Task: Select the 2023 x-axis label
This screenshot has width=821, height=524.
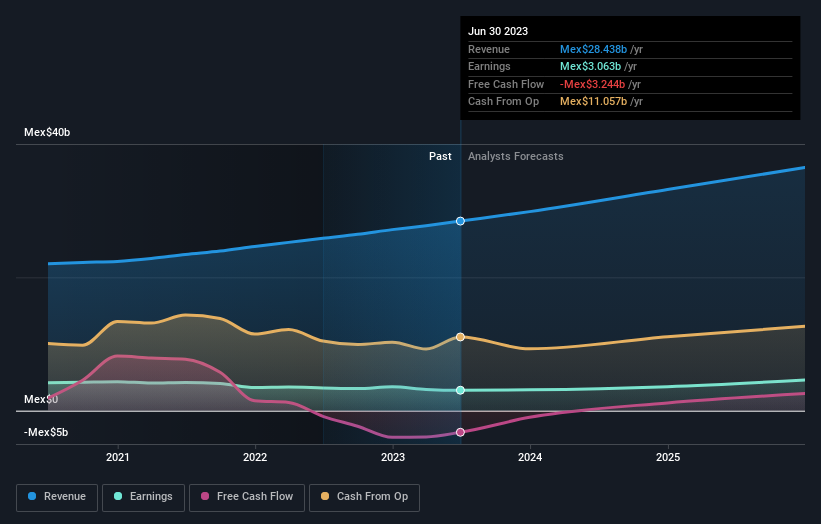Action: [x=393, y=457]
